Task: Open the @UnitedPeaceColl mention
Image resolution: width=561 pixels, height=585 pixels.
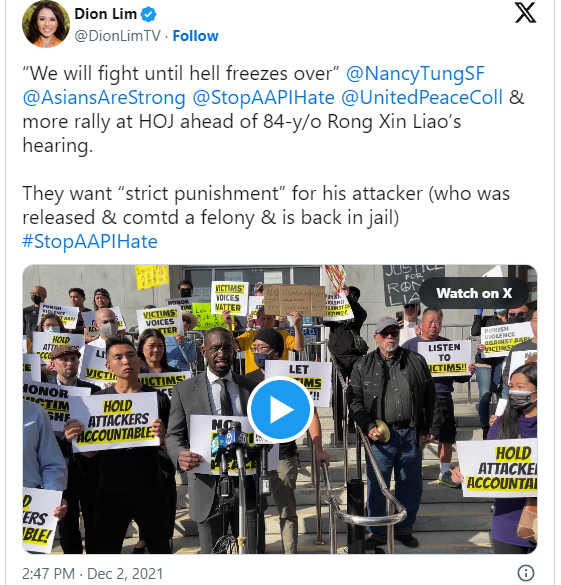Action: (x=422, y=97)
